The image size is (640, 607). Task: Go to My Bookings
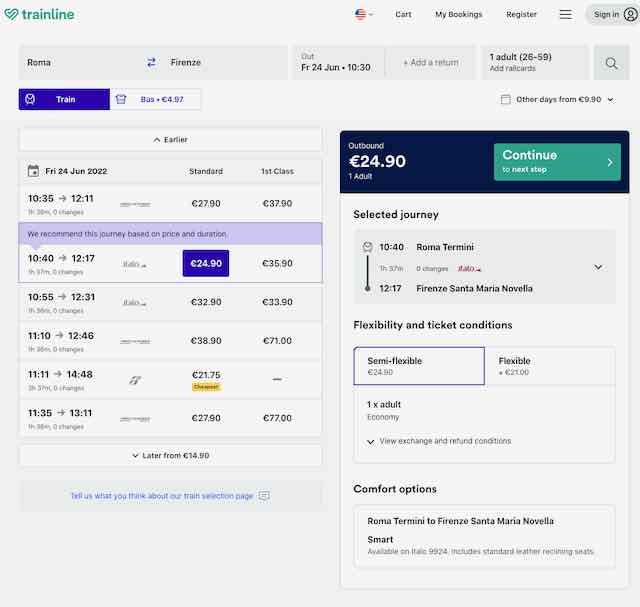[458, 14]
